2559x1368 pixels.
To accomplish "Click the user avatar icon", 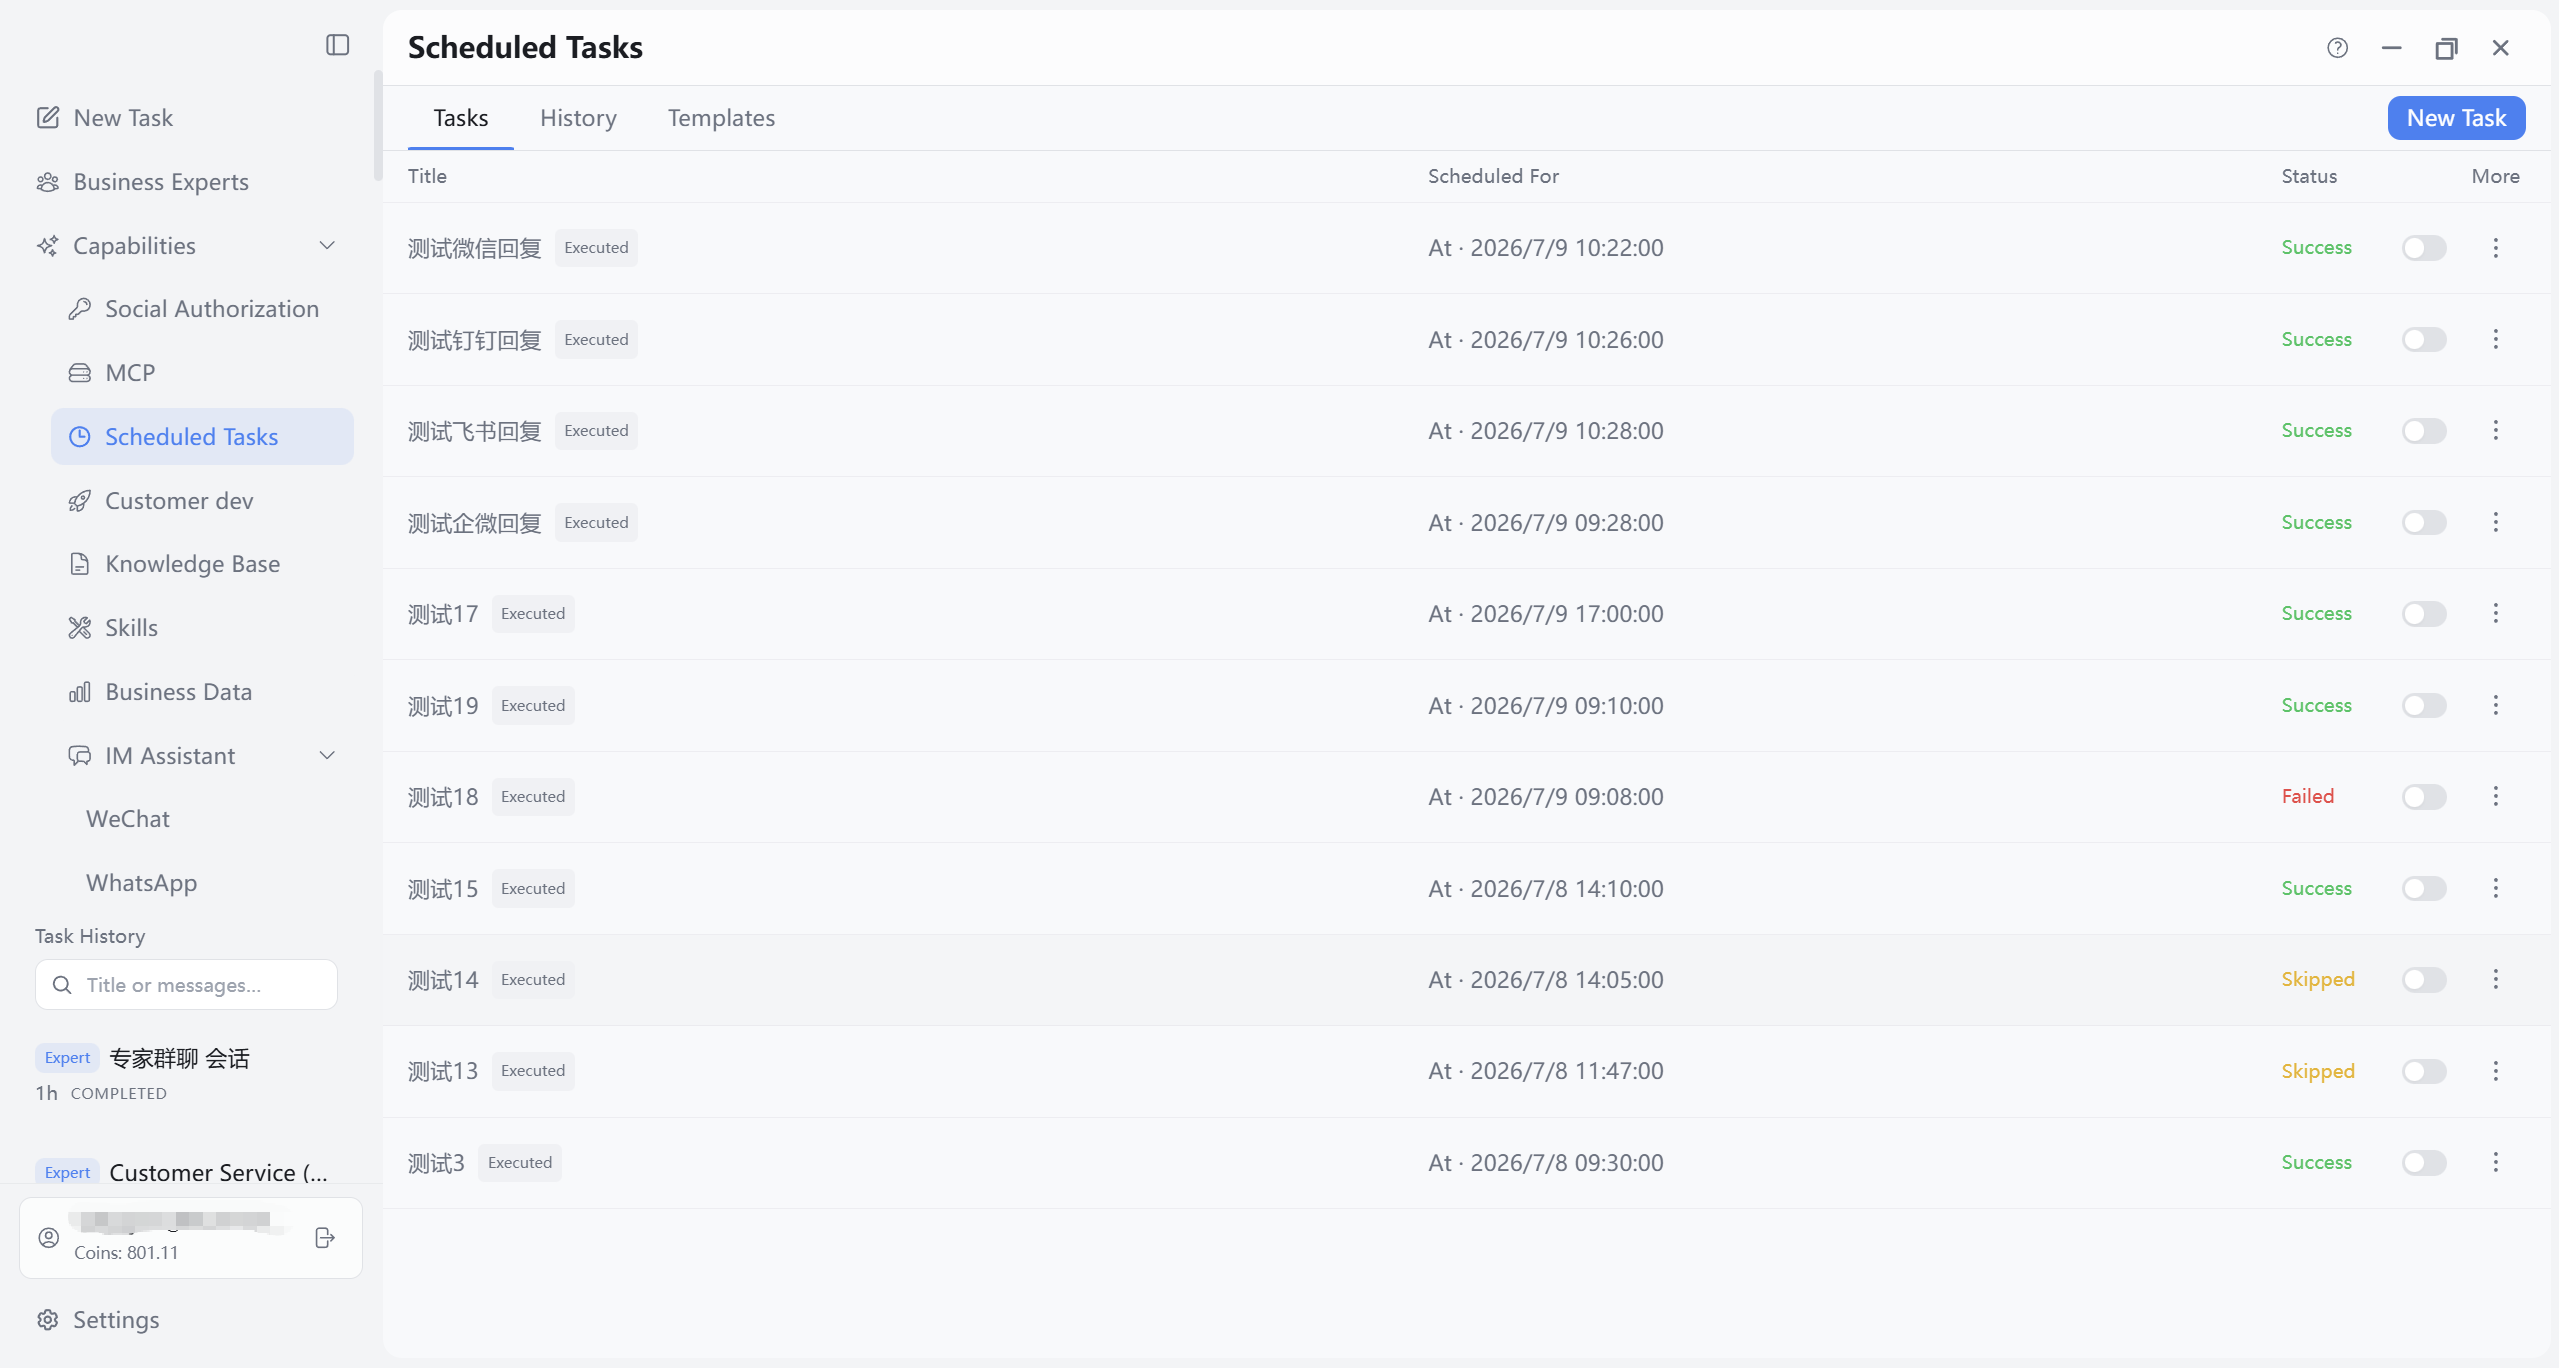I will tap(49, 1238).
